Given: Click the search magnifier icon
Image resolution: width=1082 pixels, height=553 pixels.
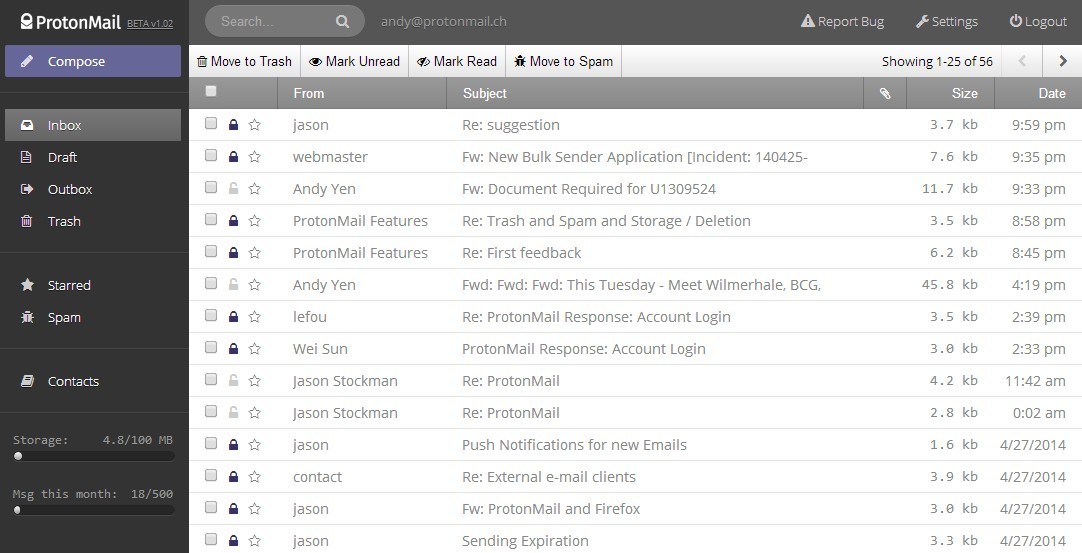Looking at the screenshot, I should [x=342, y=21].
